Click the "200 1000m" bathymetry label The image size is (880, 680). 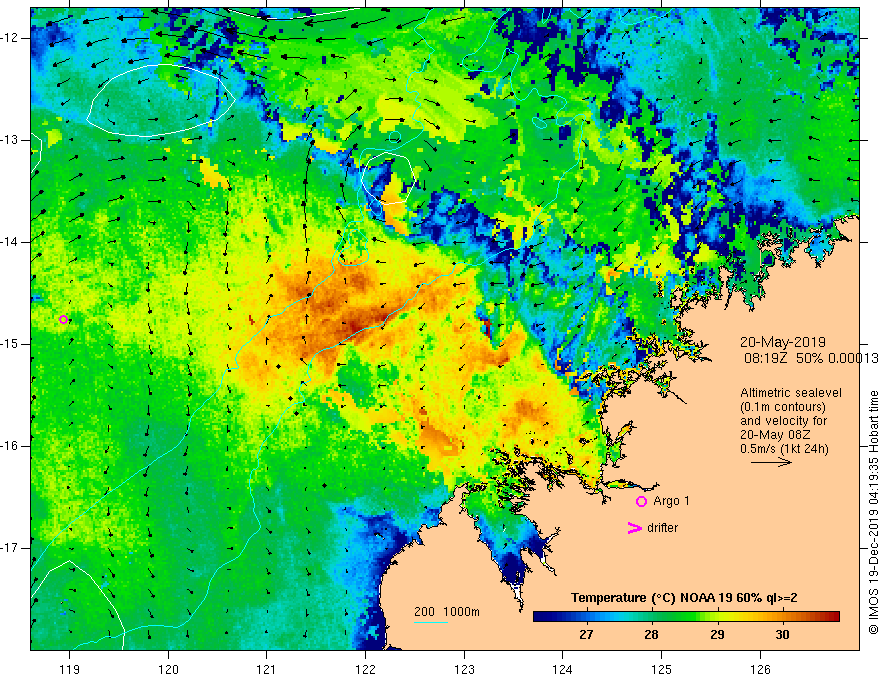(x=447, y=612)
